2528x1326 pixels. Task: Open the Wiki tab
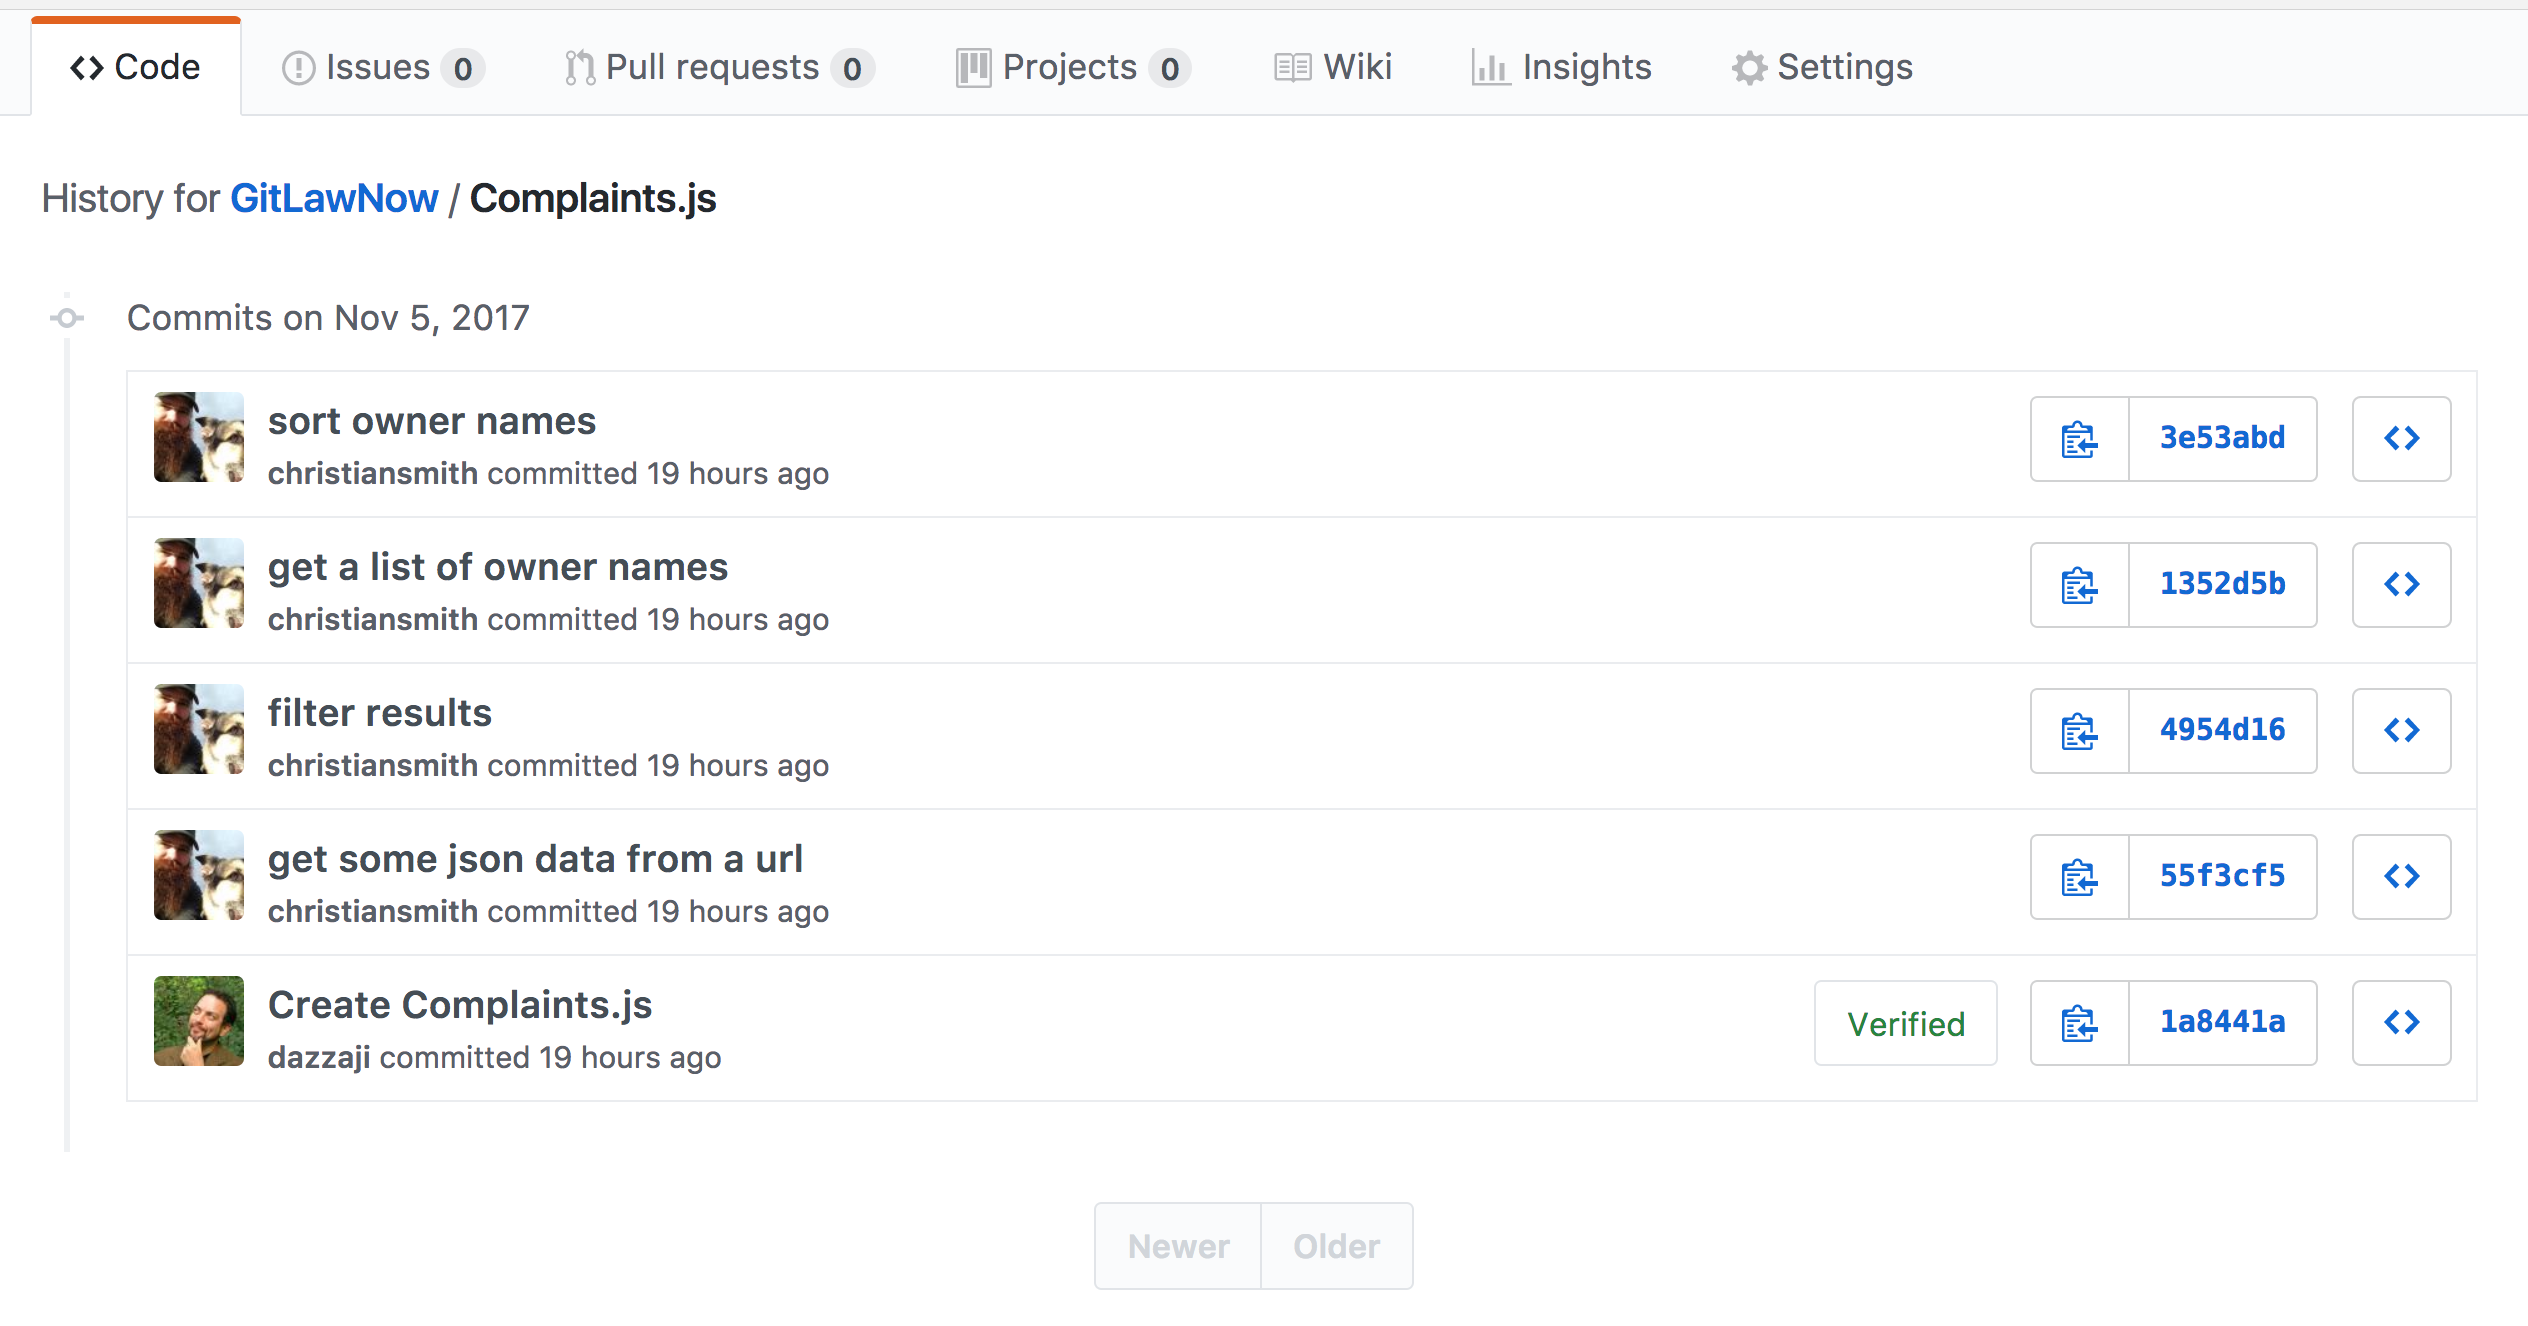click(1333, 67)
